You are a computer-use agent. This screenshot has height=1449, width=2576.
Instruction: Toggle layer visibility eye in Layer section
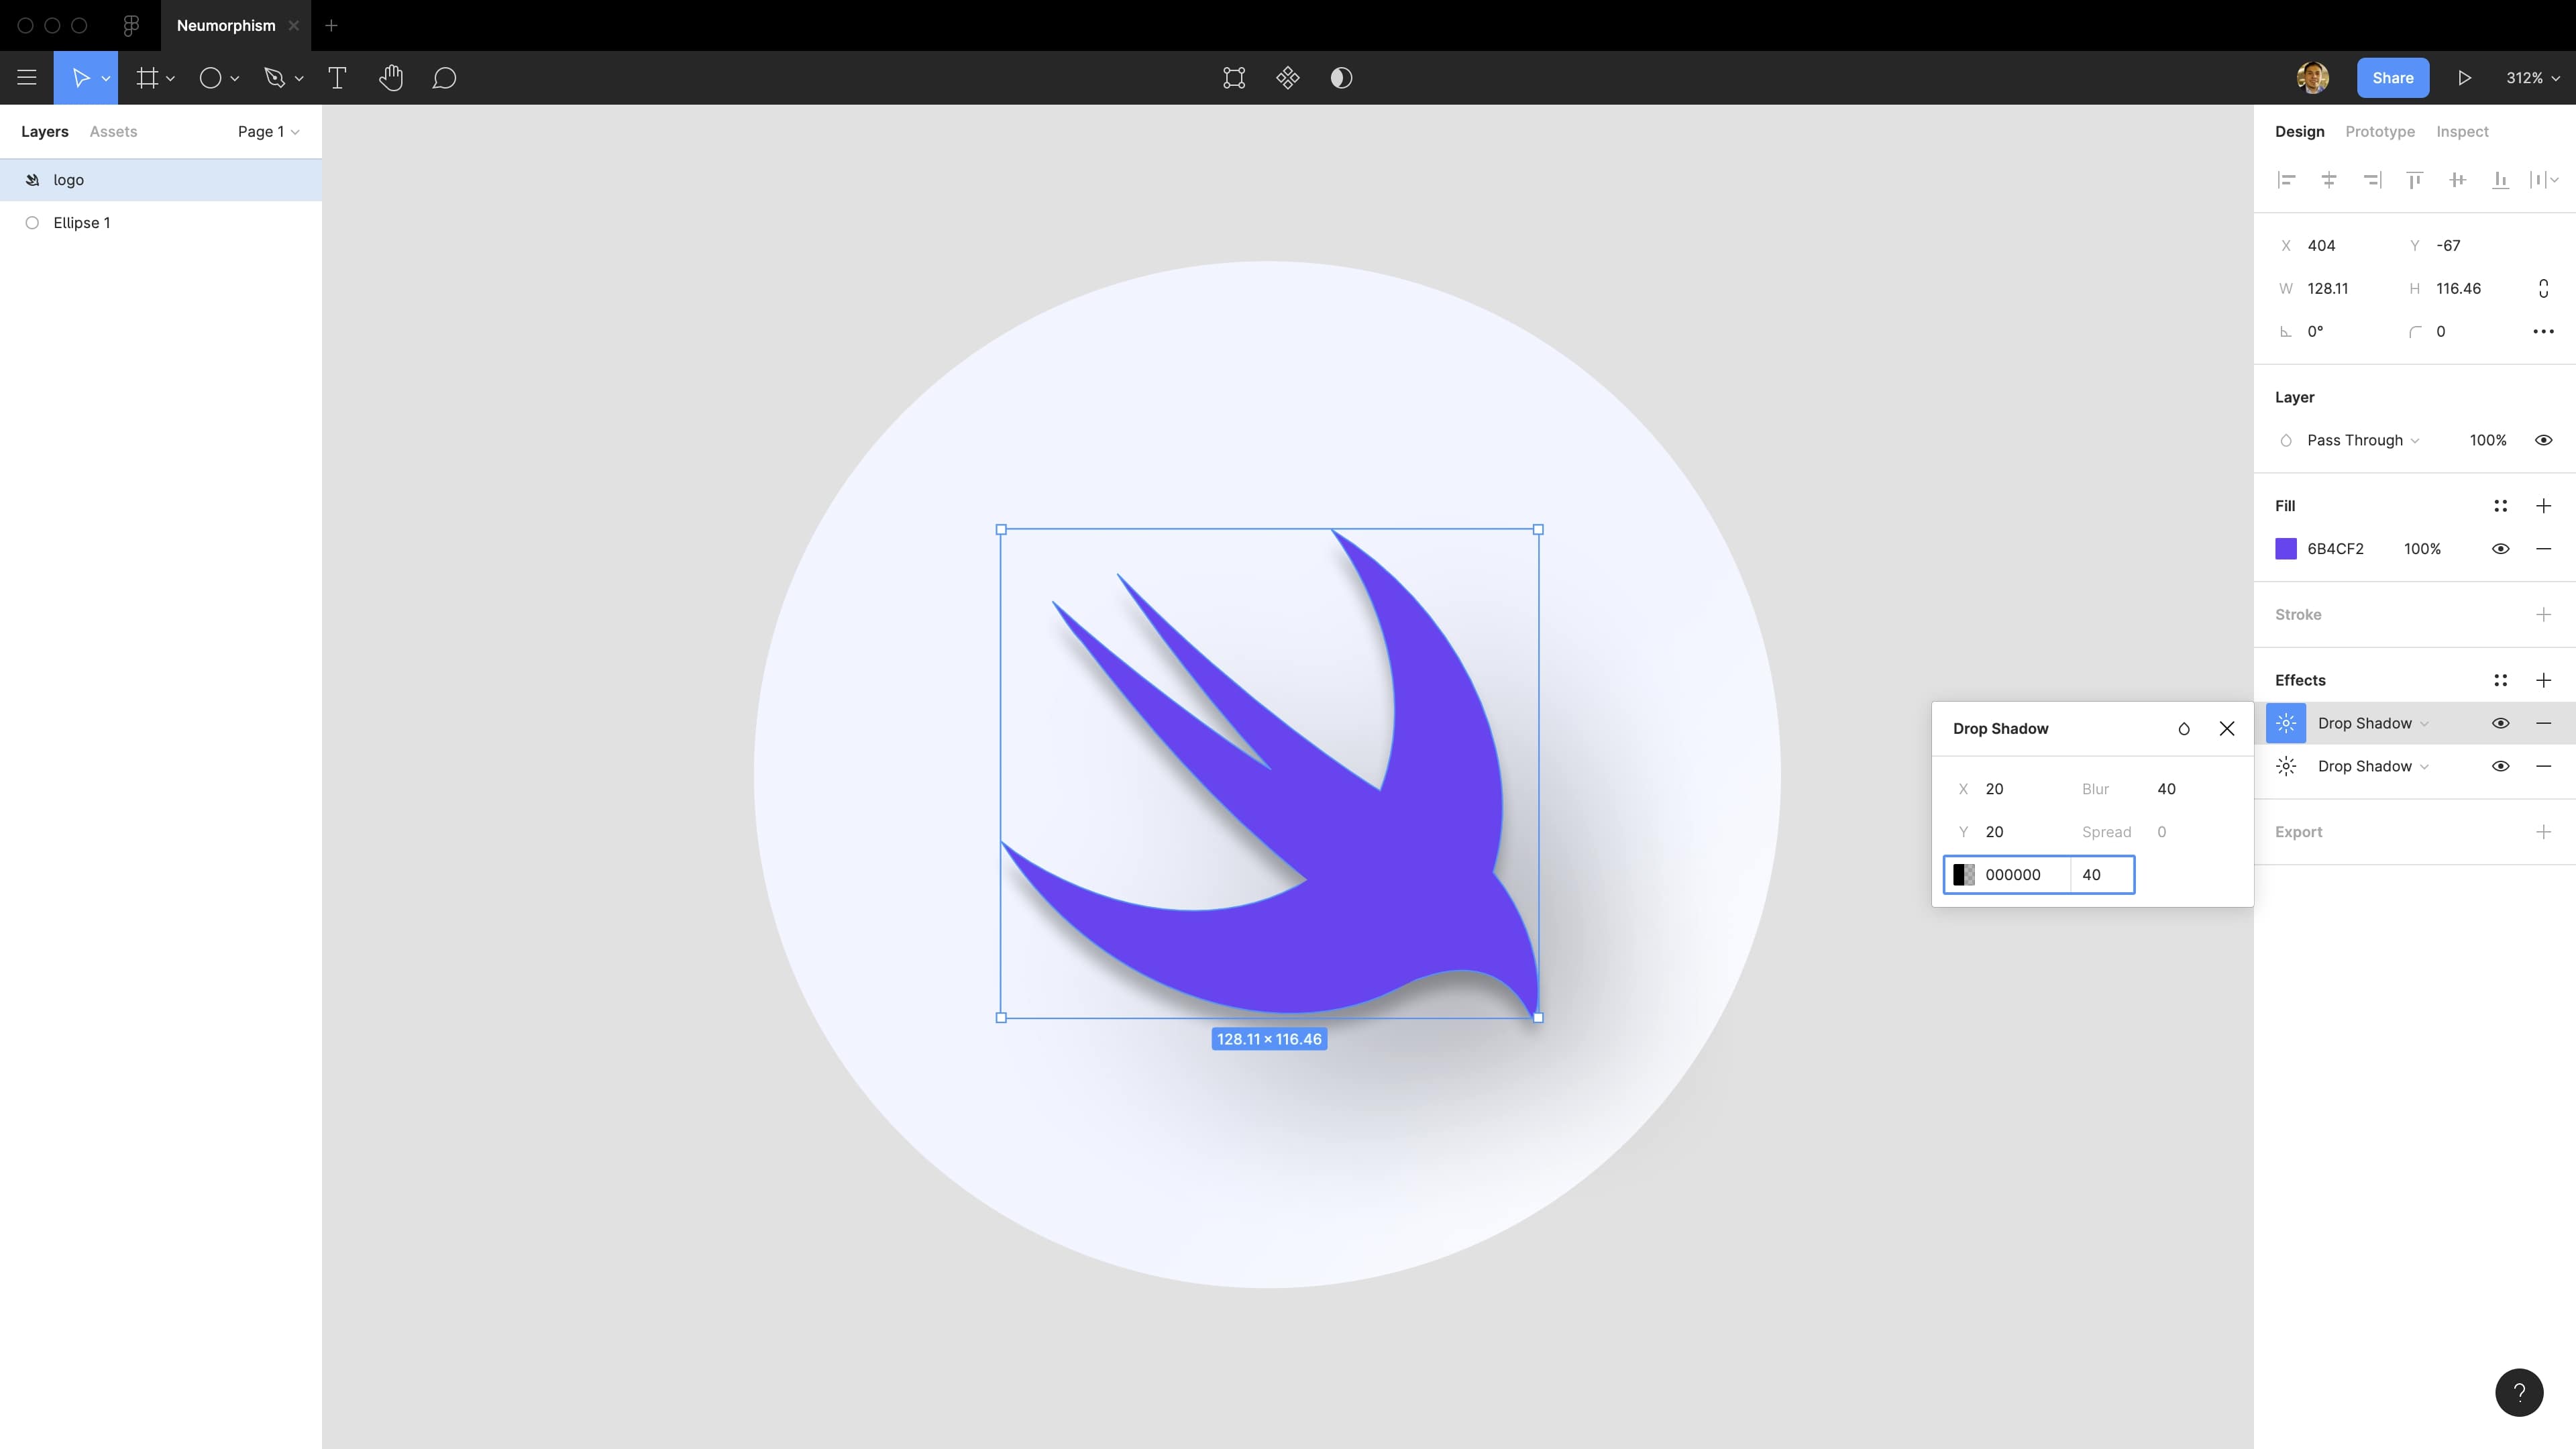[x=2543, y=440]
